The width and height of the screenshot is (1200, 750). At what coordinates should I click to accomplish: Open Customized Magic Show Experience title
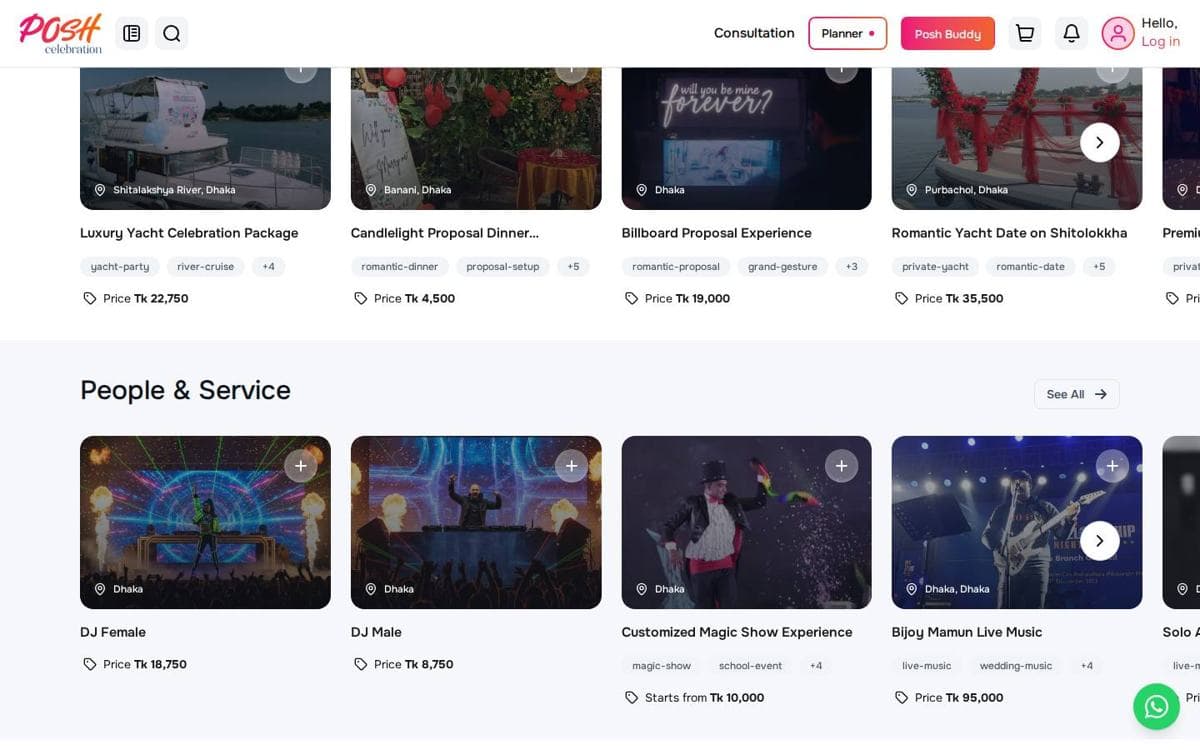click(737, 632)
